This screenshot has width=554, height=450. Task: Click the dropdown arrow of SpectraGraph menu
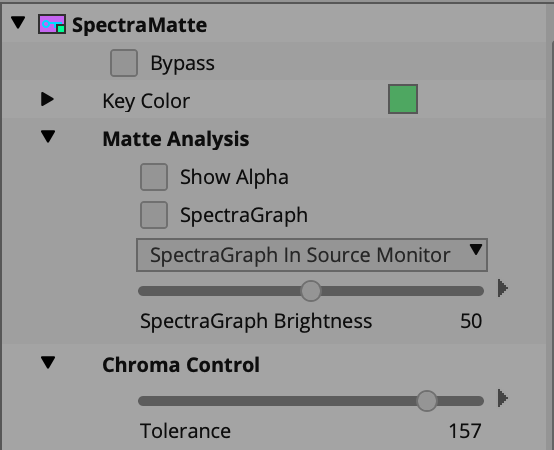pos(476,250)
